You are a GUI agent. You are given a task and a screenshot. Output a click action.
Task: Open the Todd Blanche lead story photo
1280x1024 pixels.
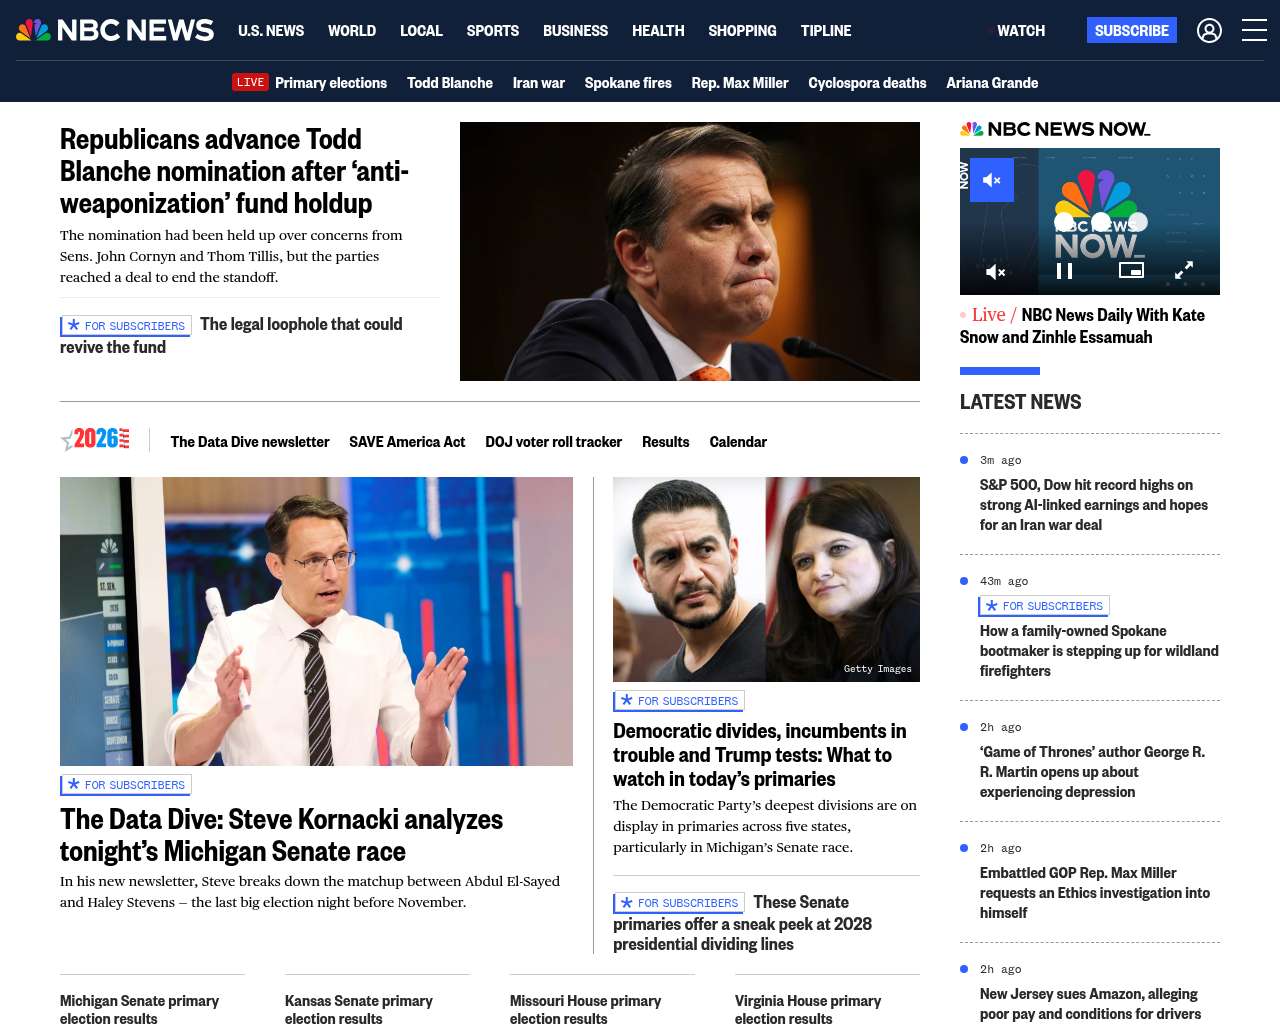tap(690, 251)
